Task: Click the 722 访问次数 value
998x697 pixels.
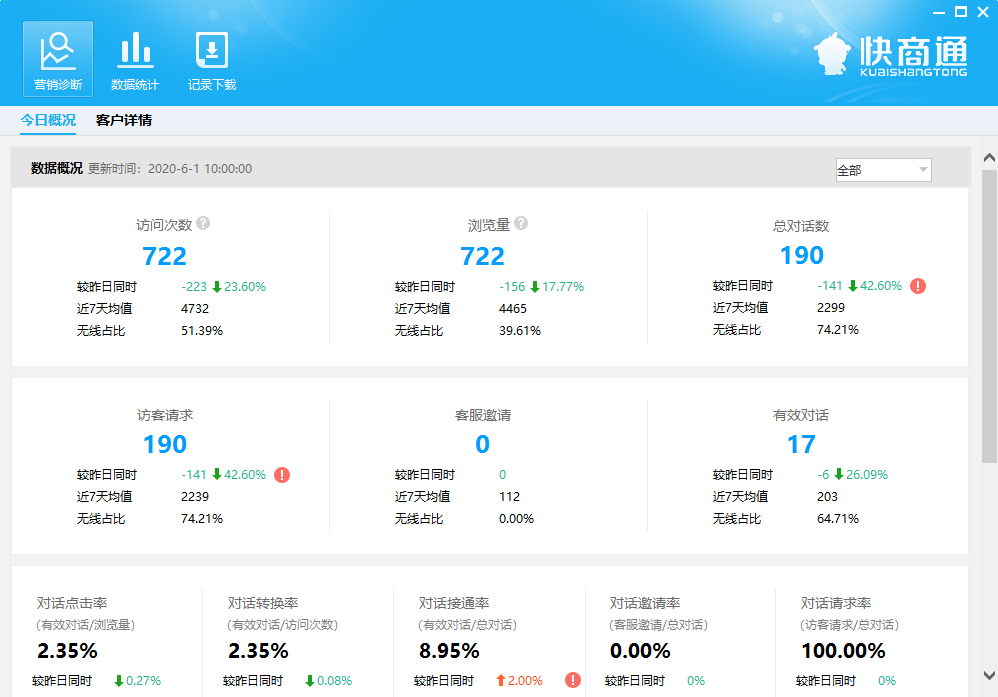Action: pyautogui.click(x=164, y=256)
